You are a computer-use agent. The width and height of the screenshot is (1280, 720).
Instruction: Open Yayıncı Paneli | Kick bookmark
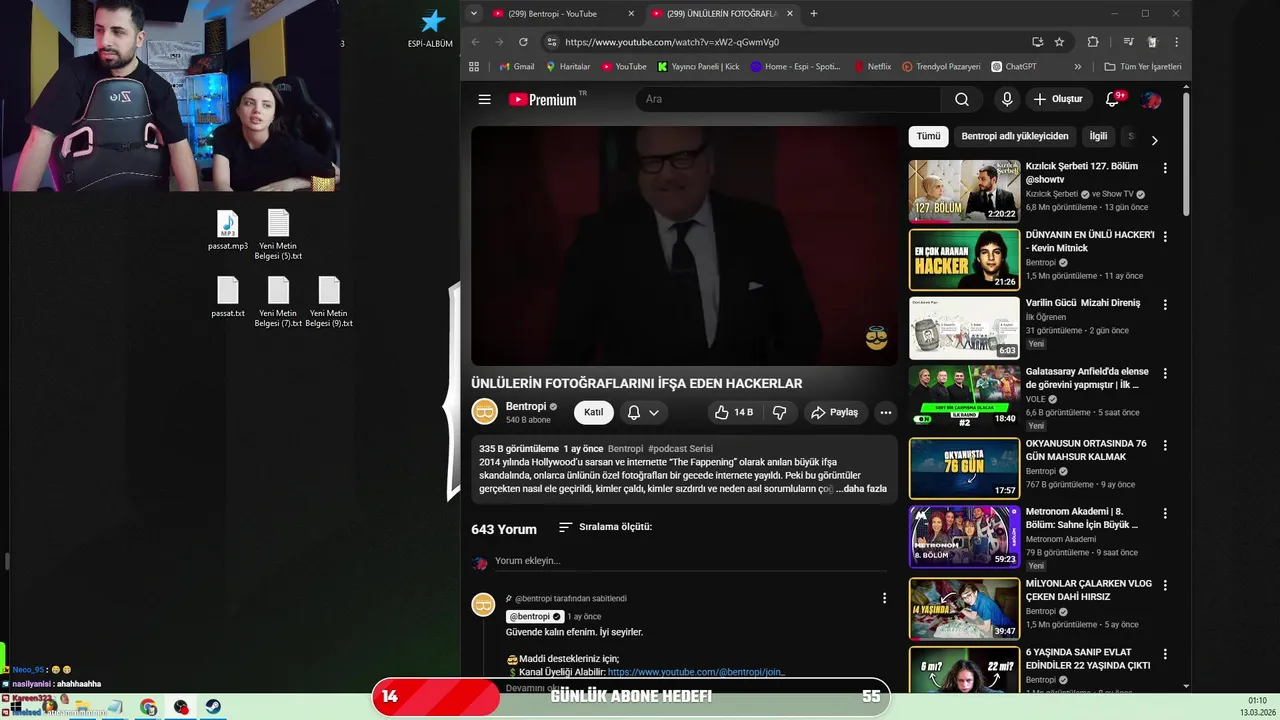click(x=698, y=67)
